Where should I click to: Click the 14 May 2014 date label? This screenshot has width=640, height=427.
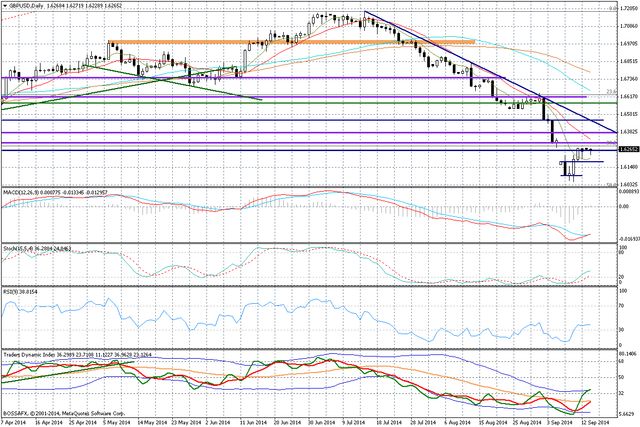151,422
